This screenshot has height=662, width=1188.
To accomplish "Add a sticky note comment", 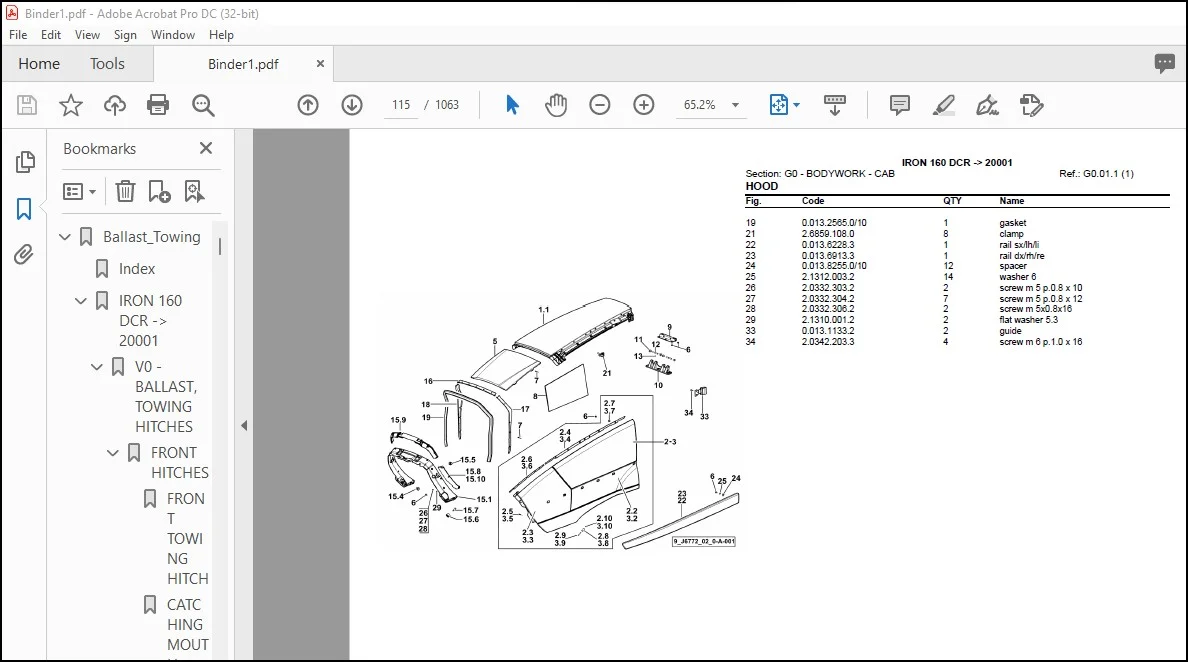I will (x=899, y=105).
